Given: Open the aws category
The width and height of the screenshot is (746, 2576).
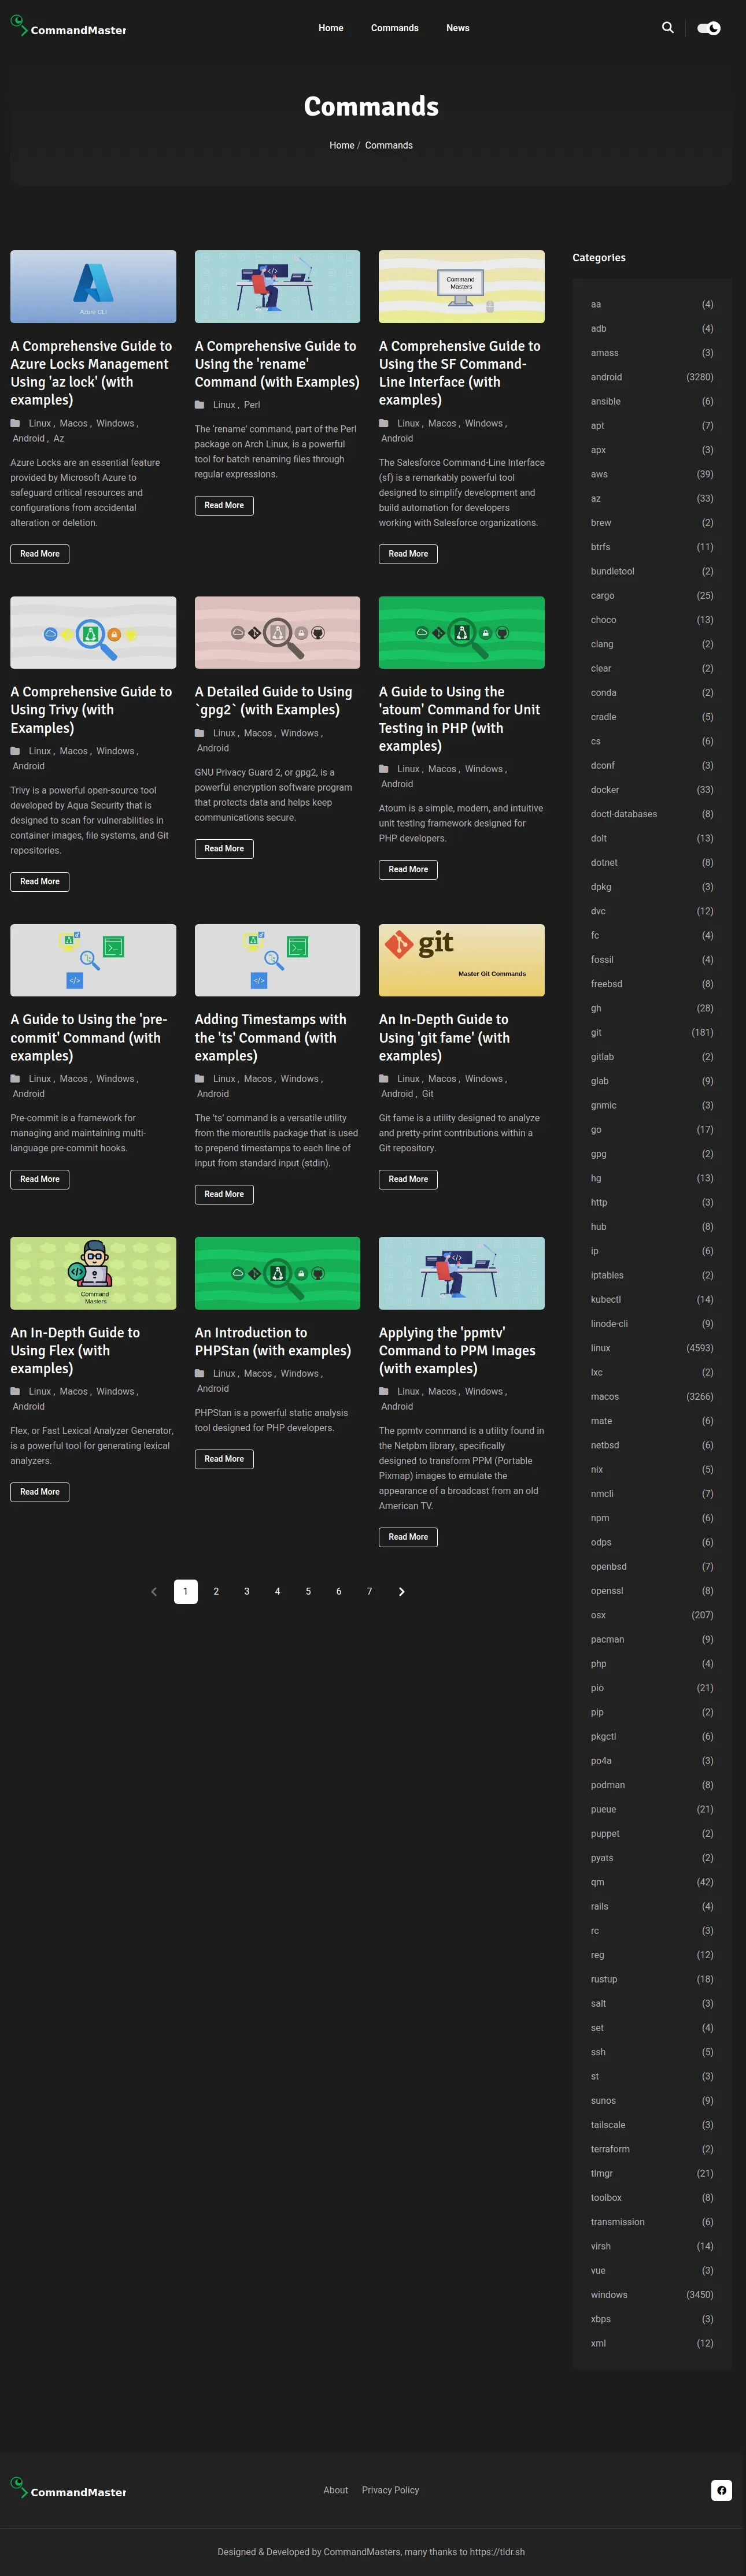Looking at the screenshot, I should pos(652,474).
